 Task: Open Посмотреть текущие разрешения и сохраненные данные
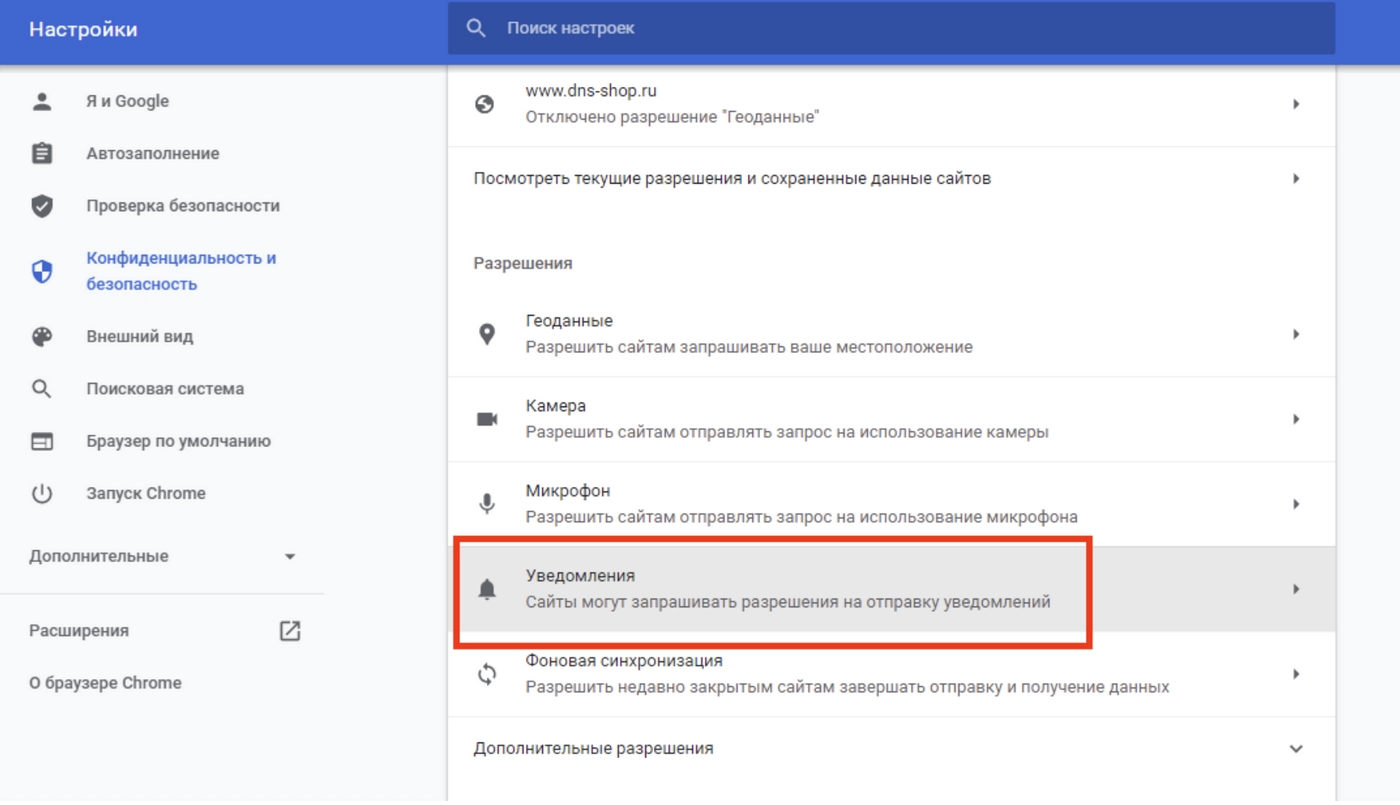(891, 179)
